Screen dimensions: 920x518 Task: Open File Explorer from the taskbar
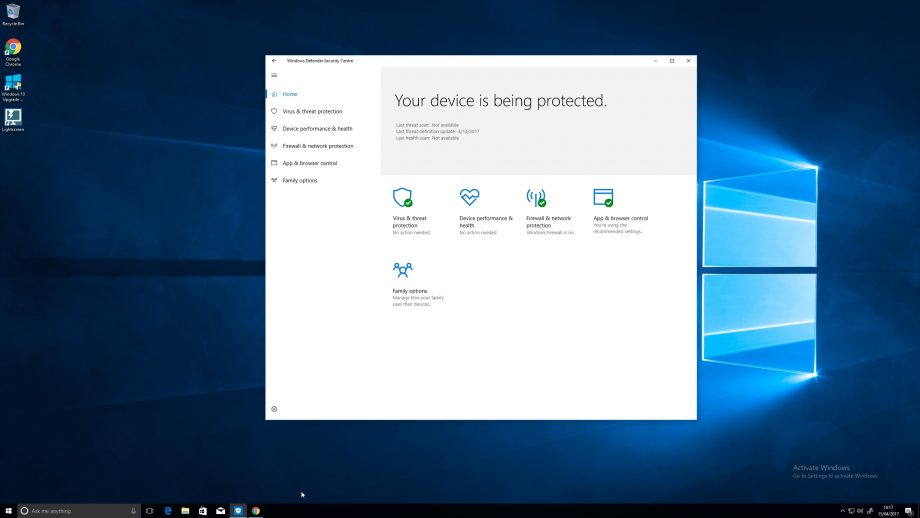point(185,511)
